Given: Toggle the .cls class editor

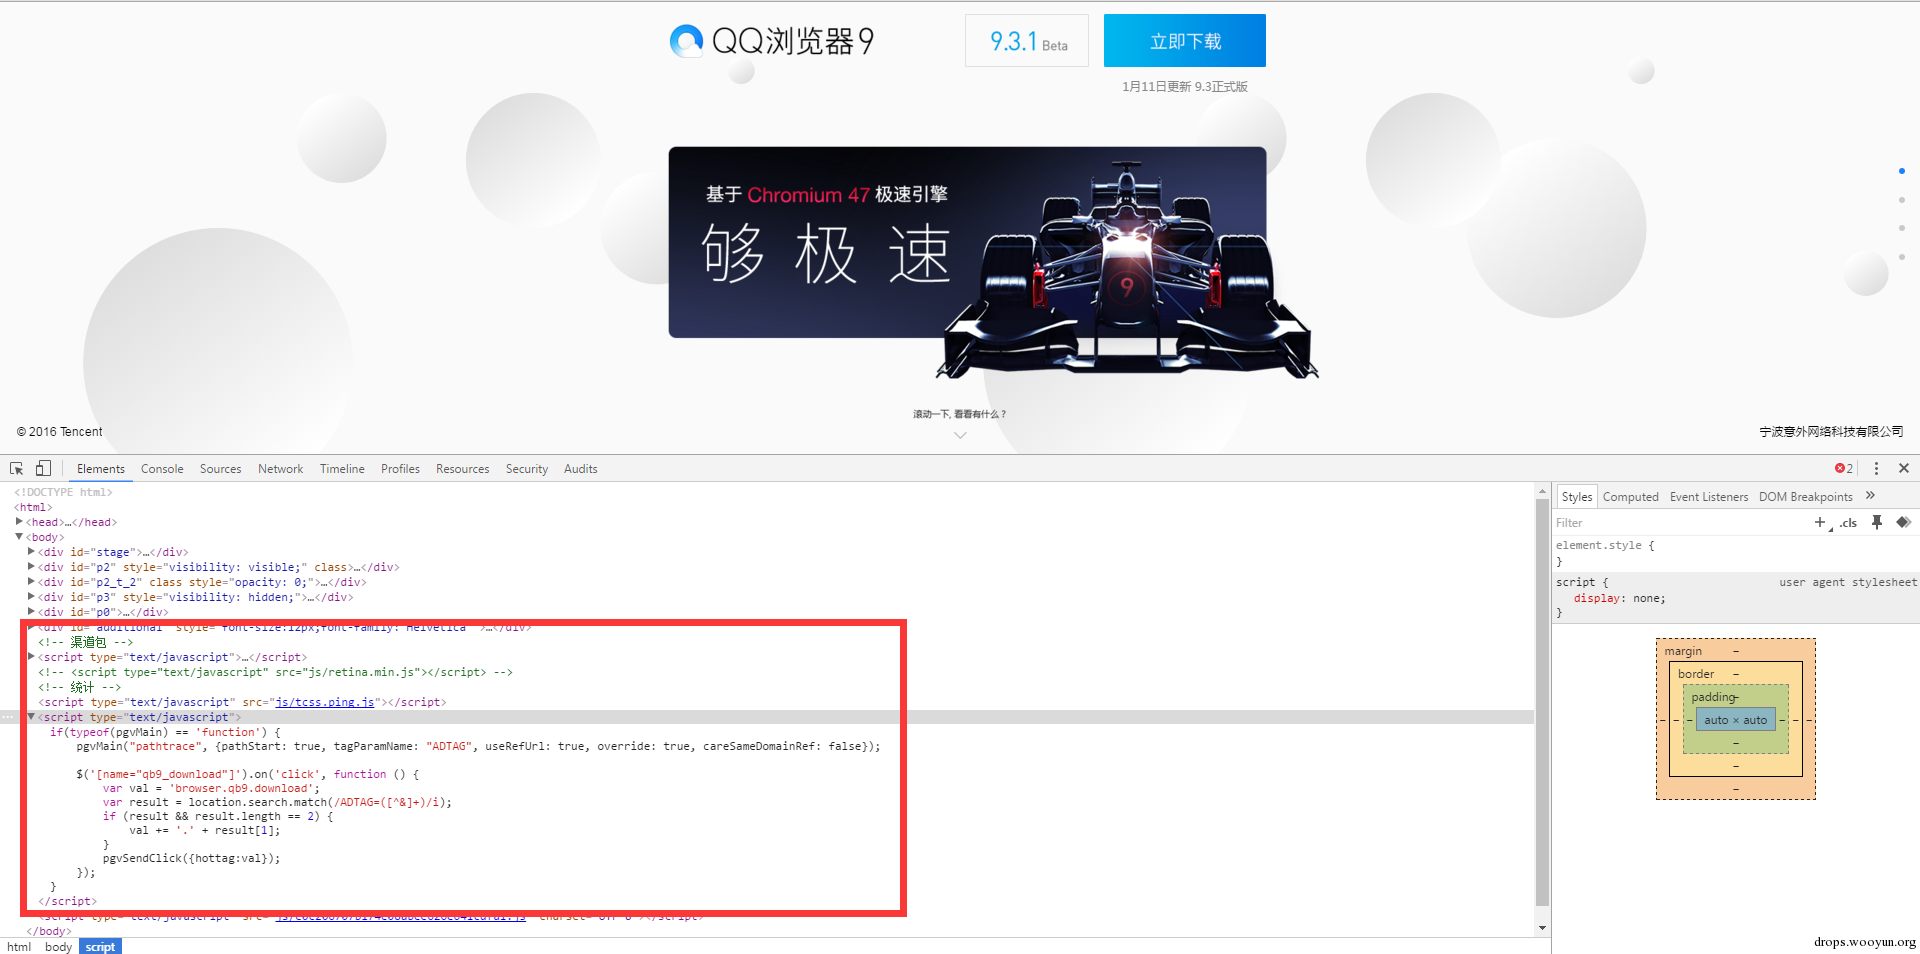Looking at the screenshot, I should [1848, 523].
